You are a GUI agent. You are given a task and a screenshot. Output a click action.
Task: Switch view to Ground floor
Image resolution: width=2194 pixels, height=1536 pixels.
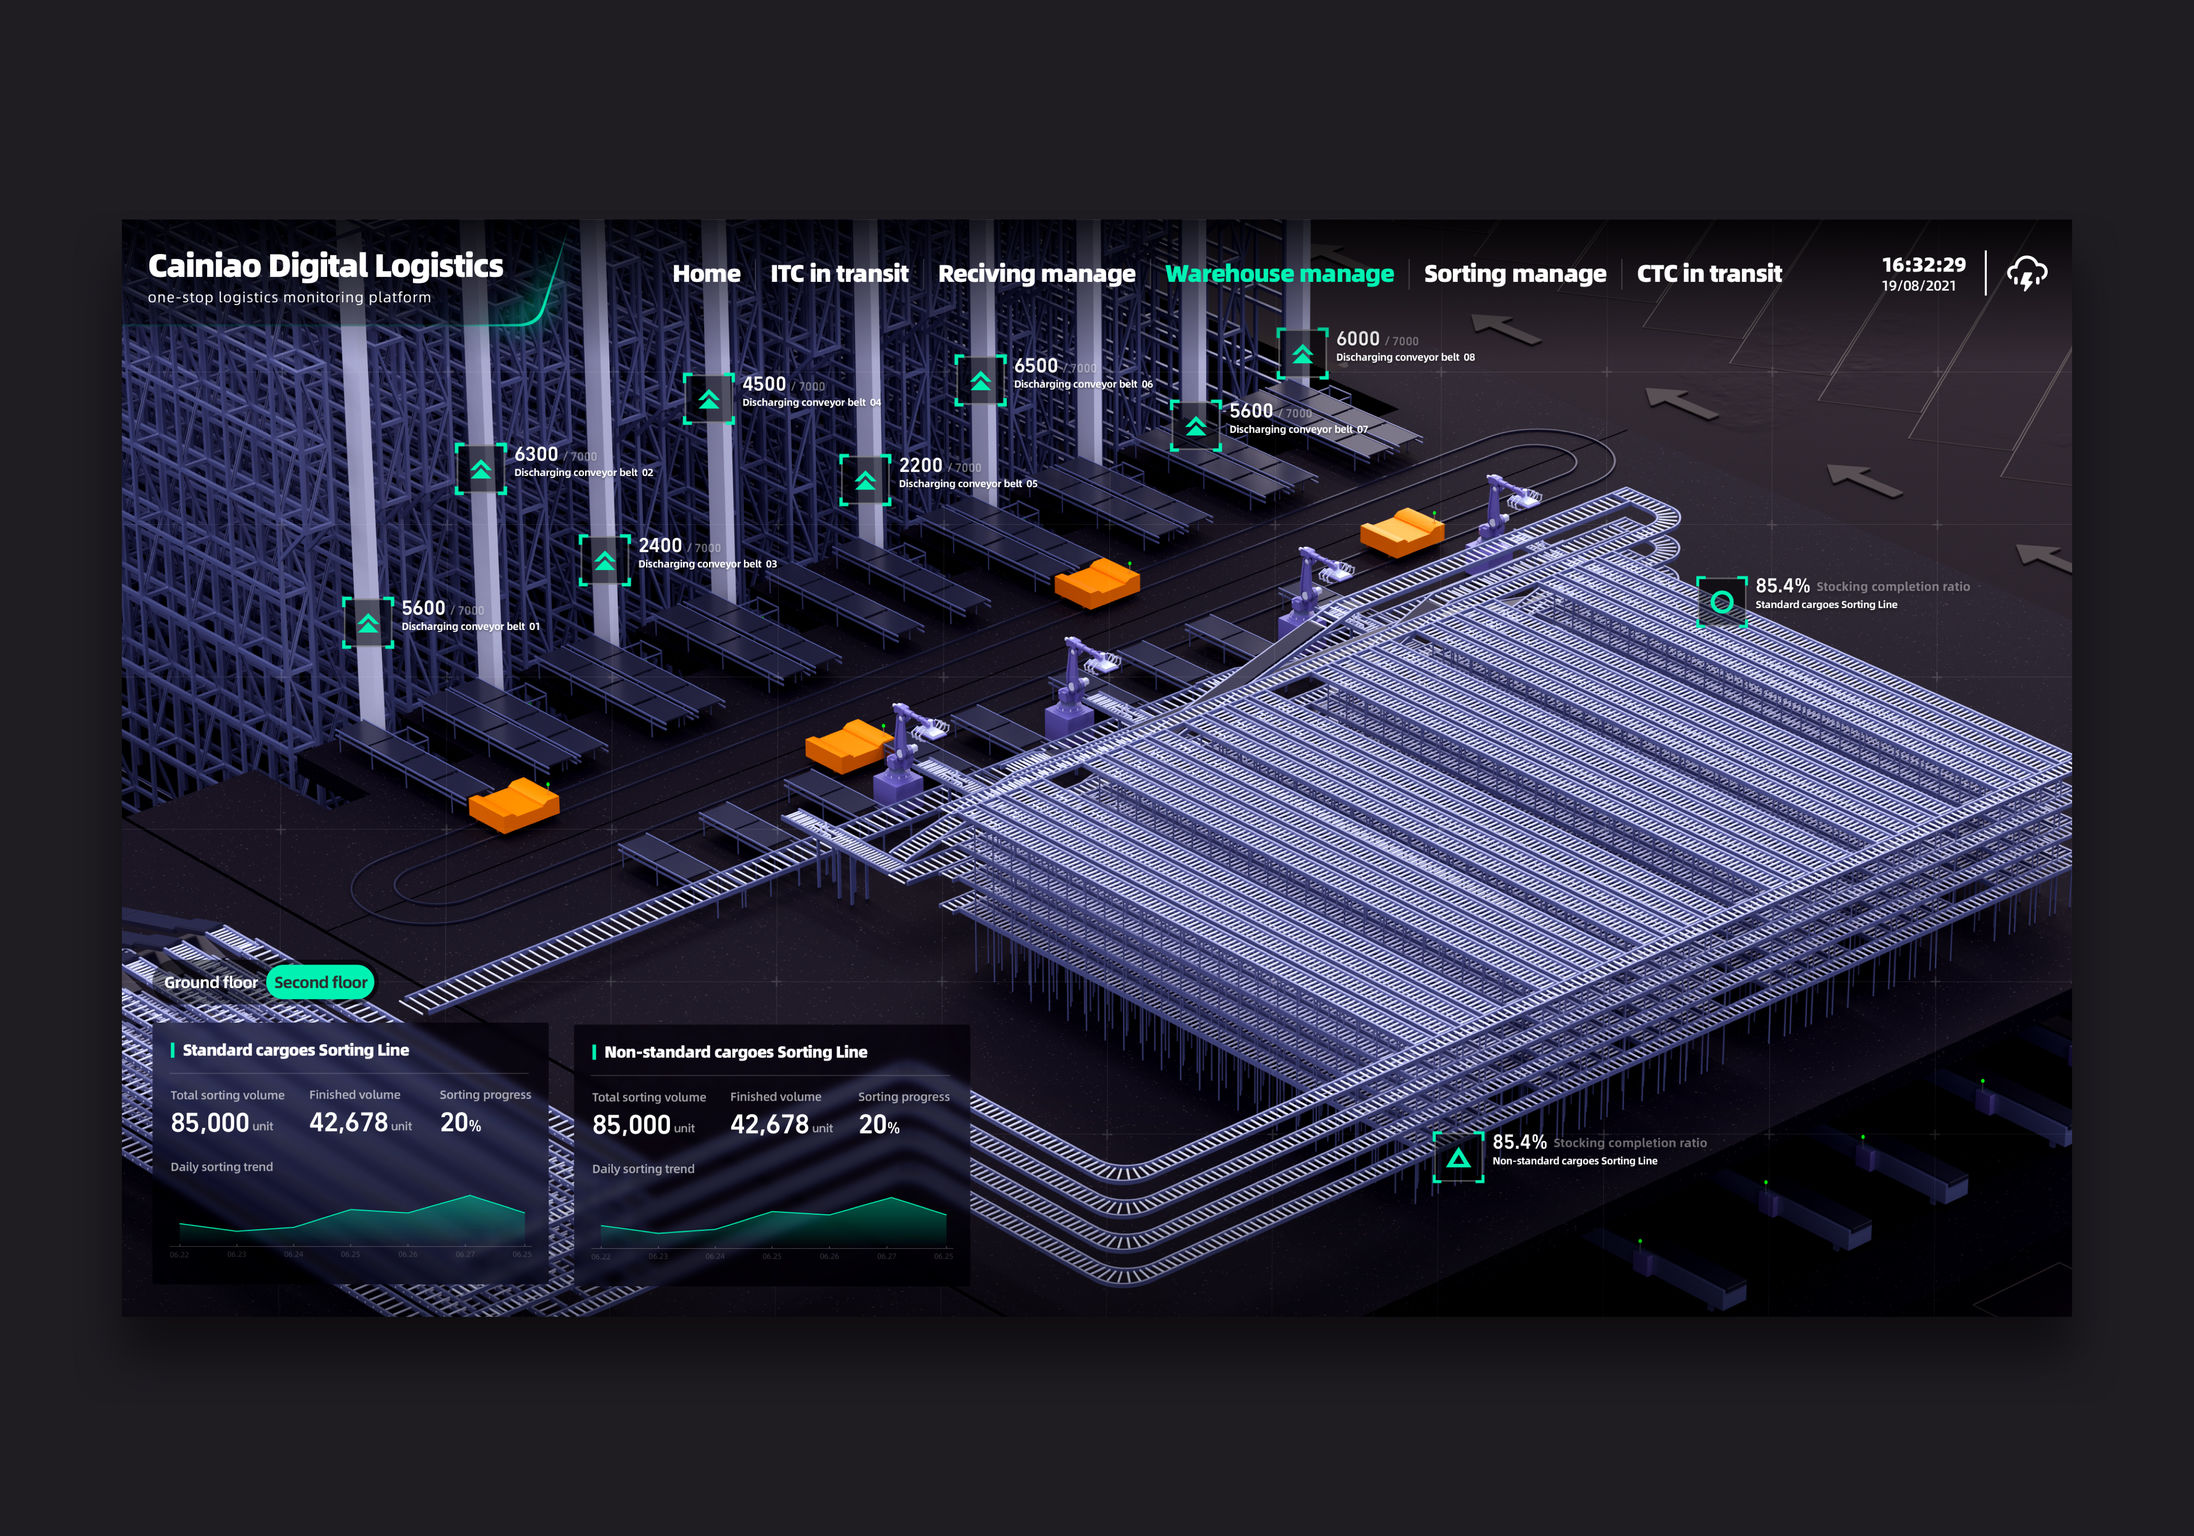(210, 982)
